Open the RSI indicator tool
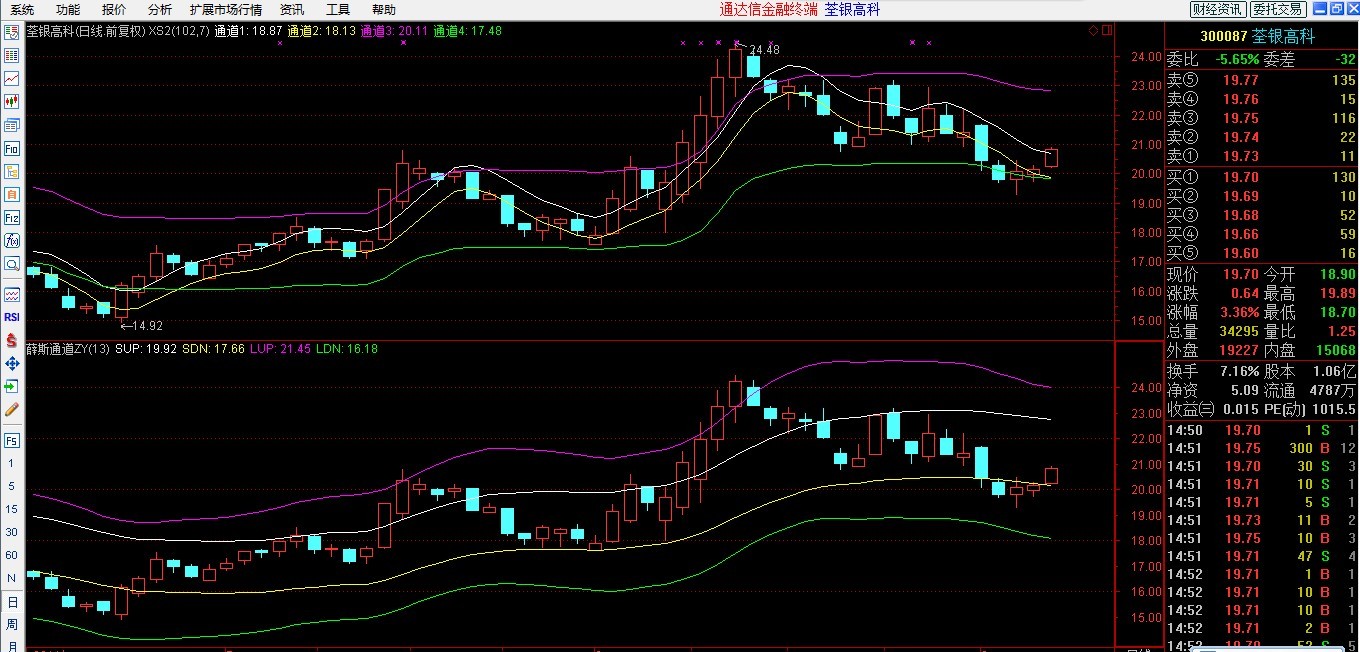 pyautogui.click(x=12, y=317)
